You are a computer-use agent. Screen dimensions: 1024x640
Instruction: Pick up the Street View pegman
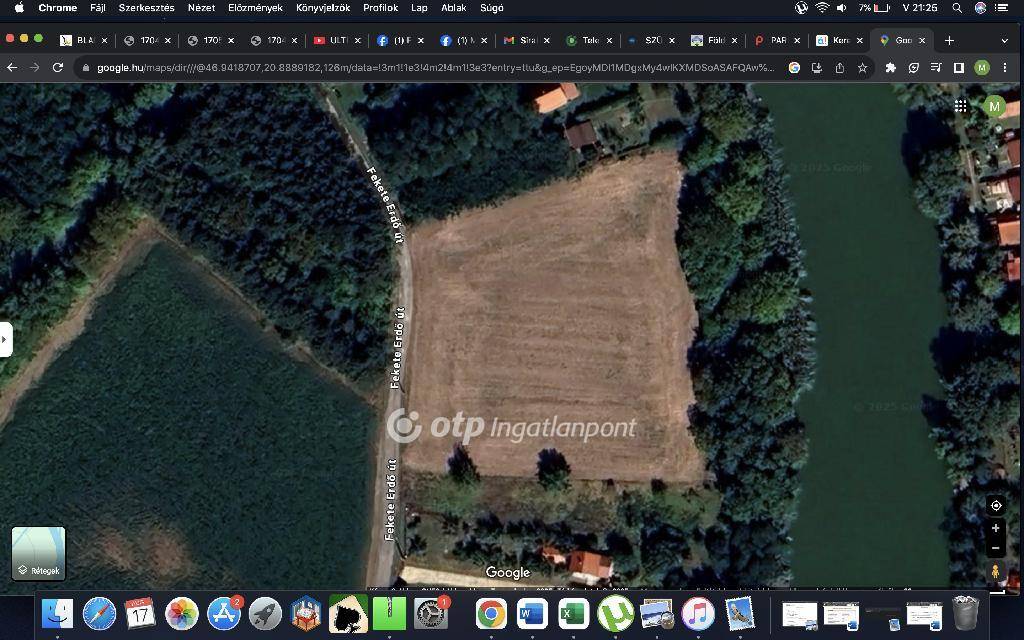coord(995,572)
